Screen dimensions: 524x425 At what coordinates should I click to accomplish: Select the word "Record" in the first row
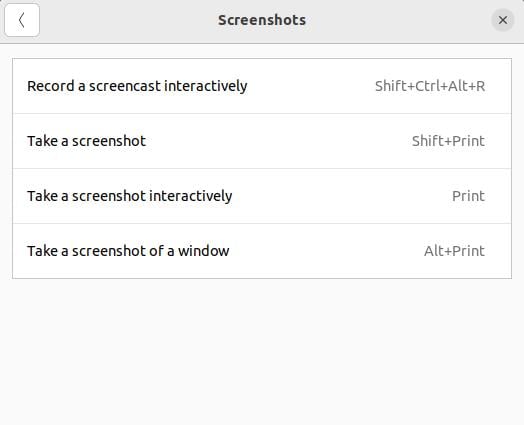point(51,86)
